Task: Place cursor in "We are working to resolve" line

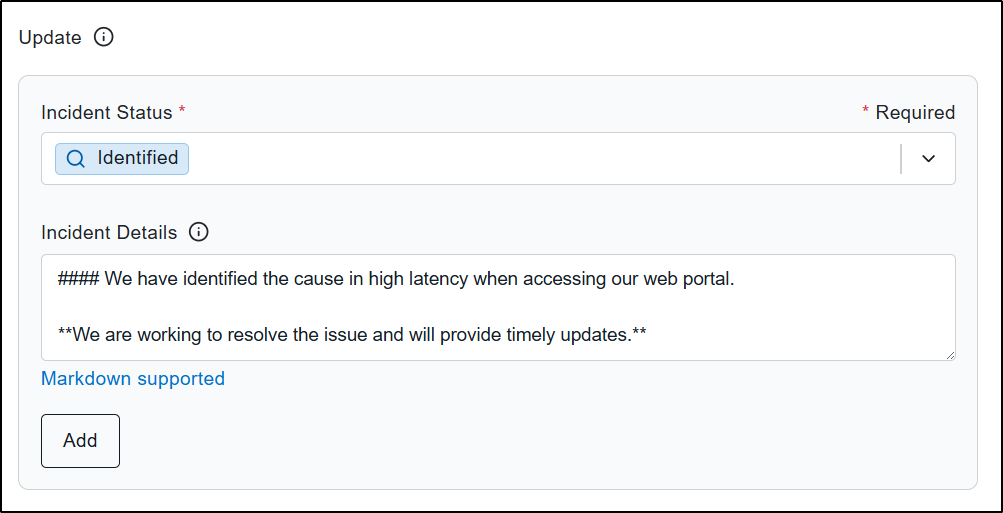Action: pos(352,333)
